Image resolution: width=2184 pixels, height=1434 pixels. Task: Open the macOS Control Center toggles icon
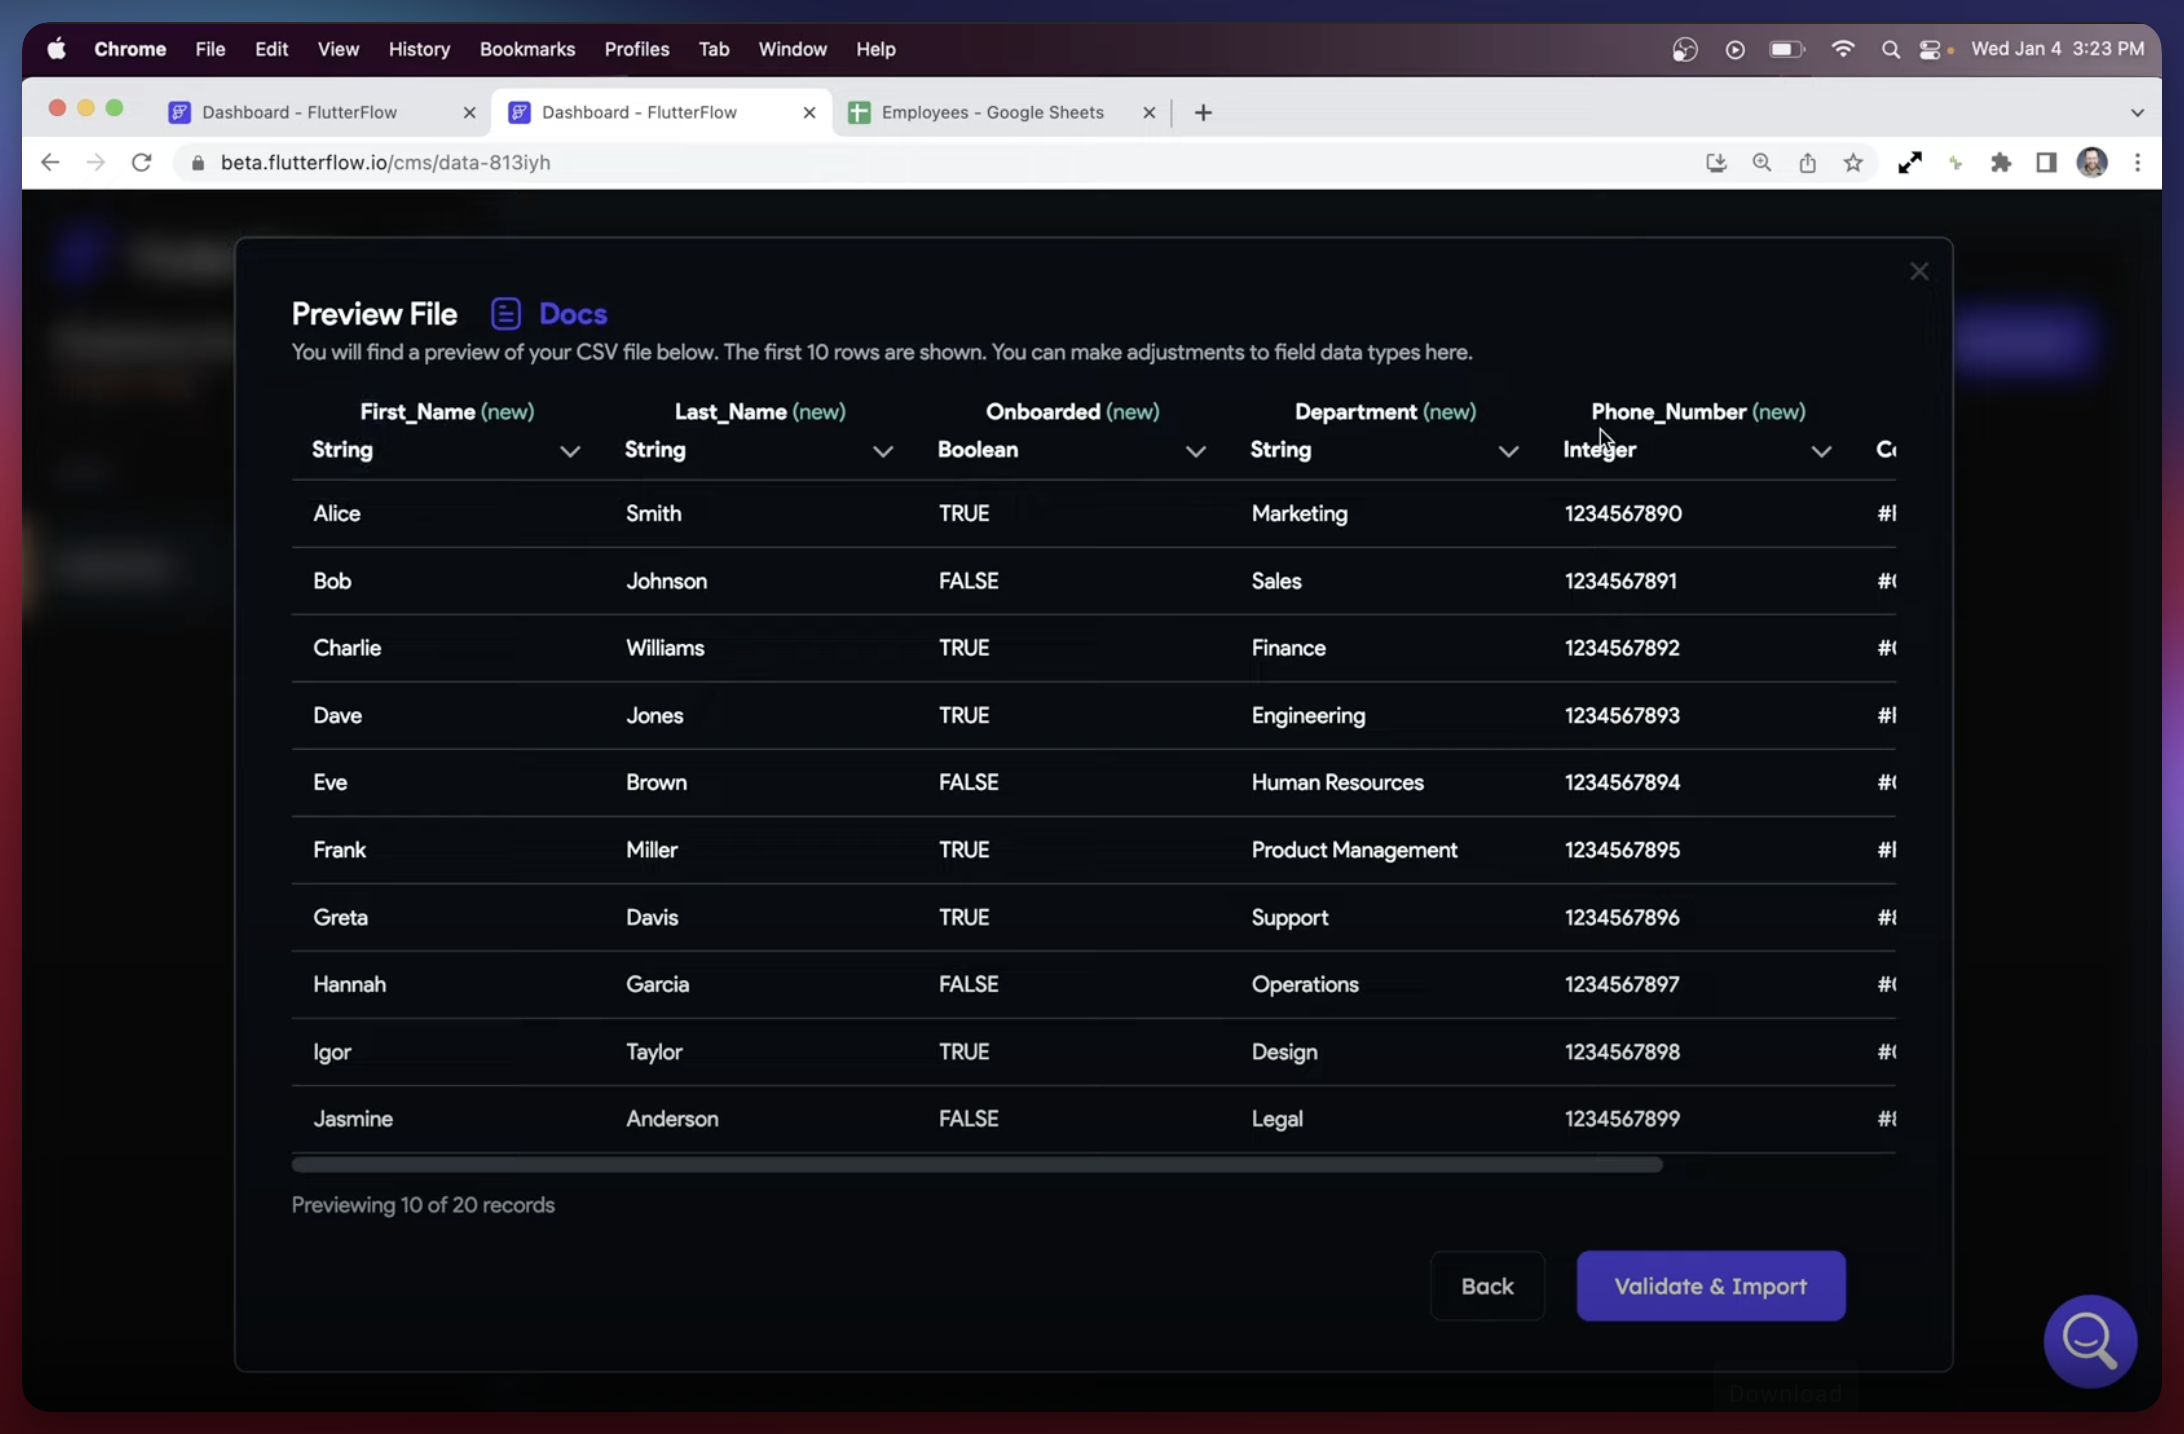tap(1931, 48)
